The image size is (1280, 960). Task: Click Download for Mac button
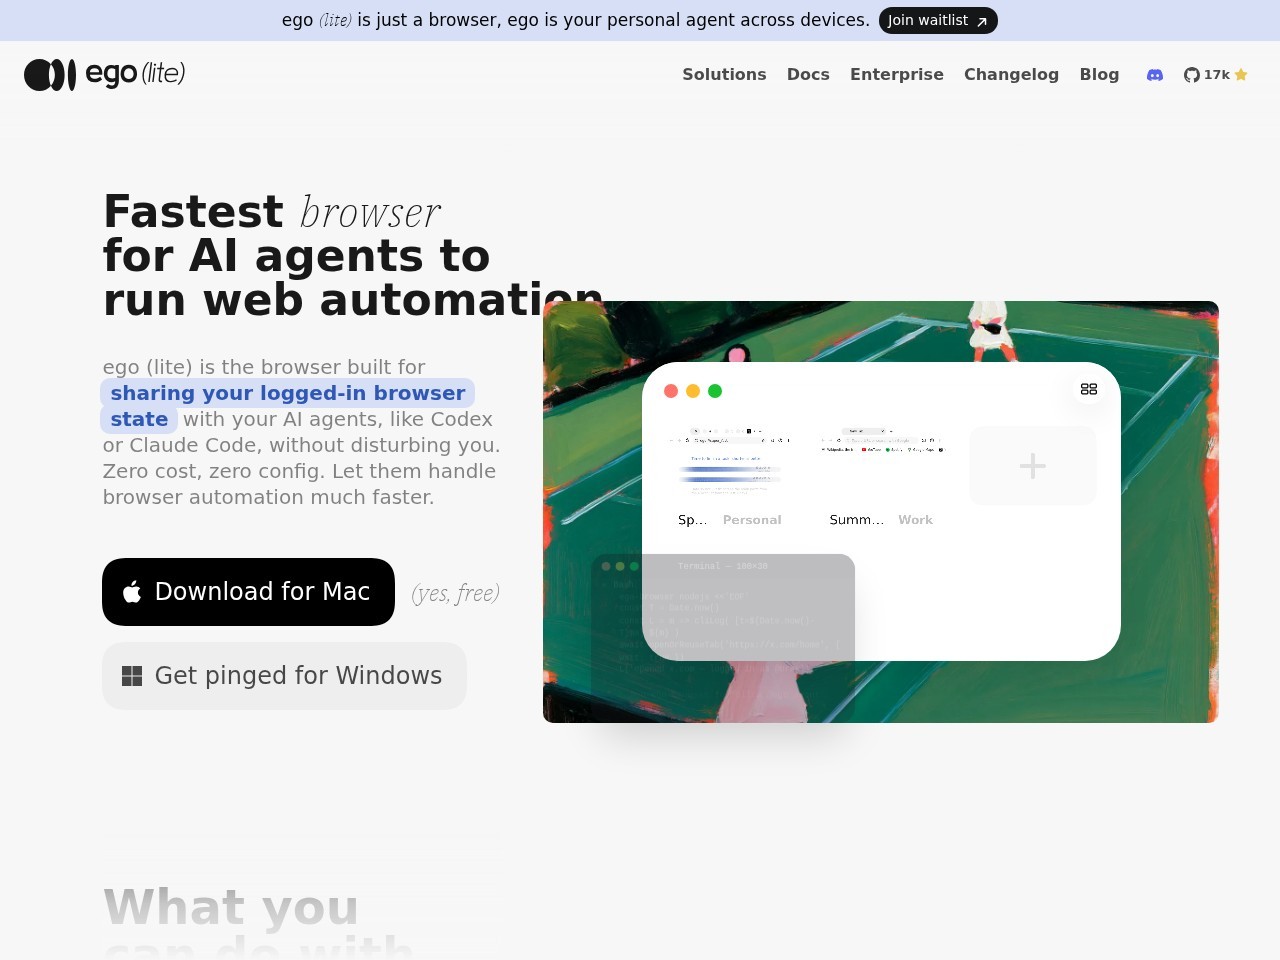point(248,592)
